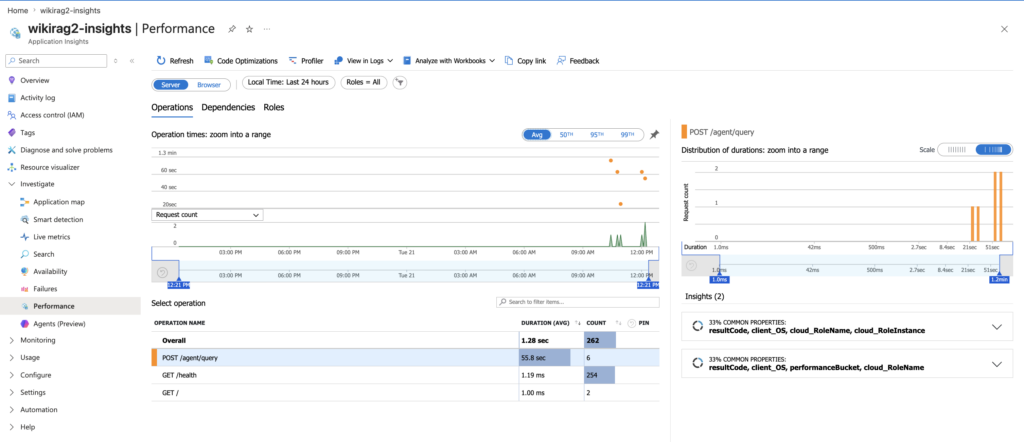Select the 50th percentile toggle

[x=566, y=134]
